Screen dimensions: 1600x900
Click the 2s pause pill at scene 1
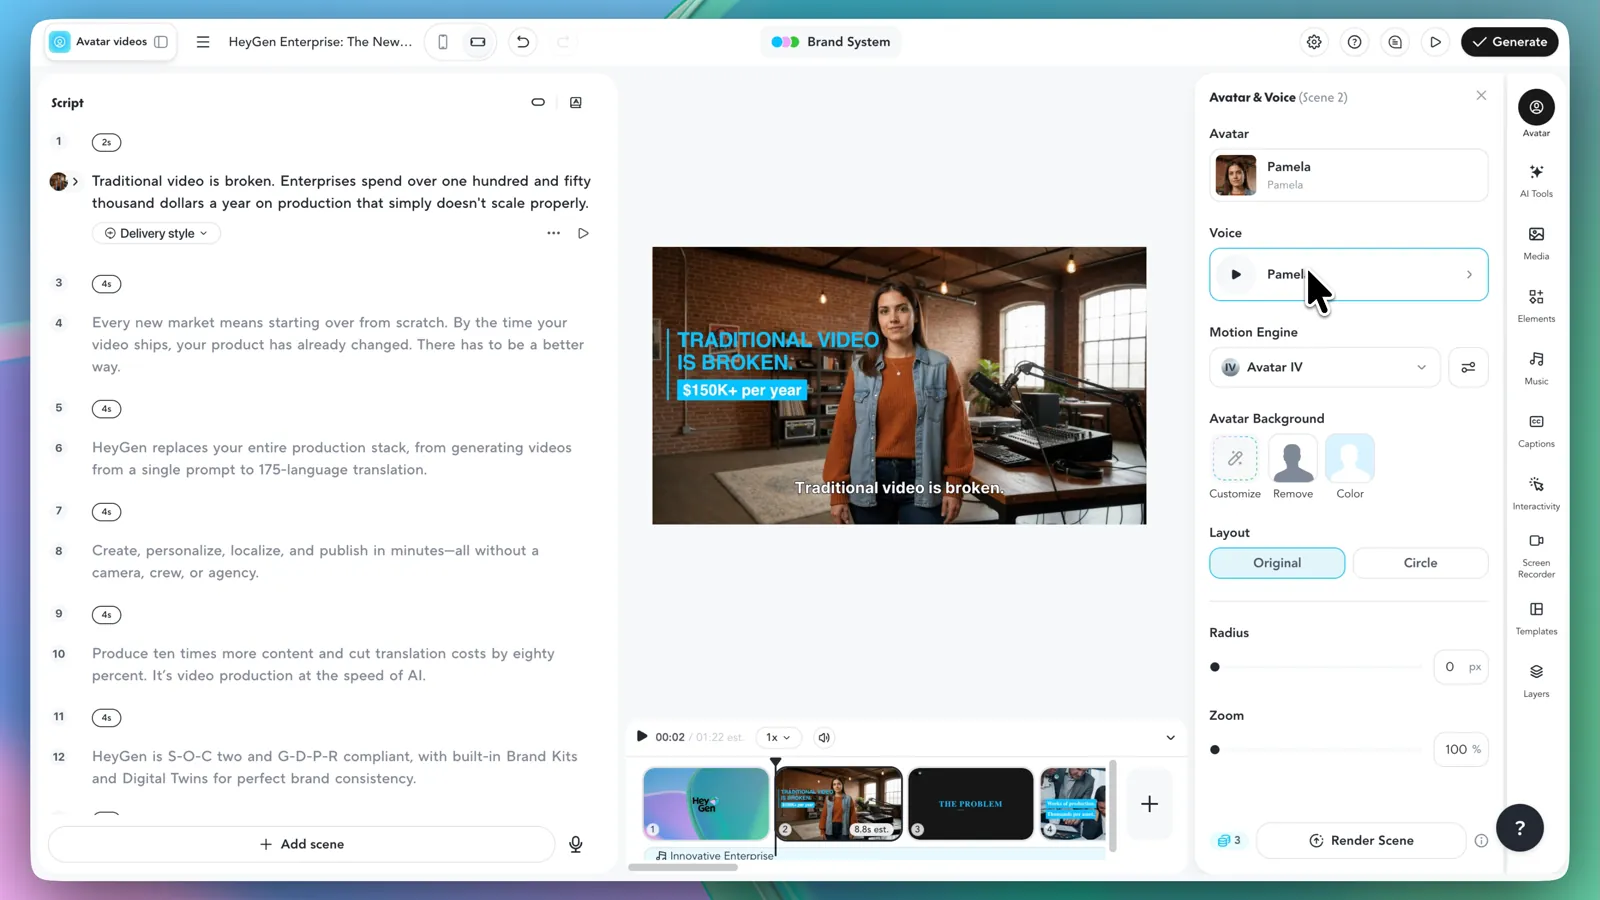pyautogui.click(x=106, y=142)
